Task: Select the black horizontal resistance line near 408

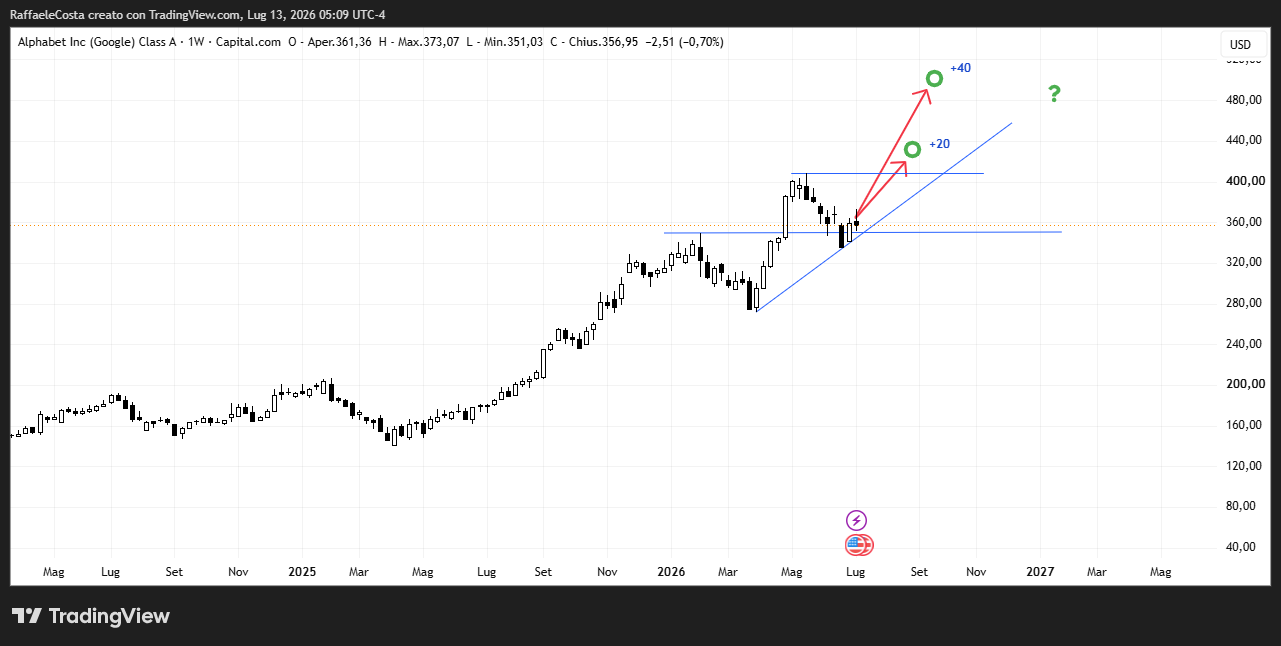Action: (x=887, y=174)
